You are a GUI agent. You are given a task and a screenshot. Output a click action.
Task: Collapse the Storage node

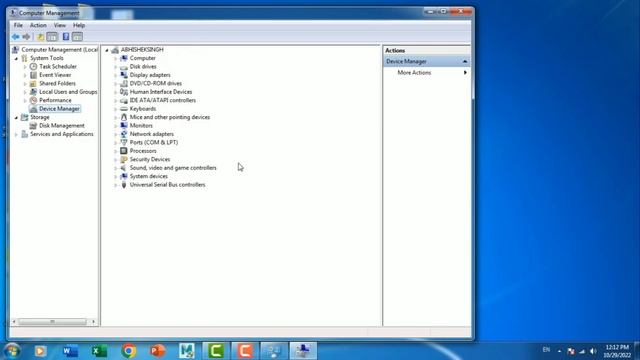pos(16,118)
